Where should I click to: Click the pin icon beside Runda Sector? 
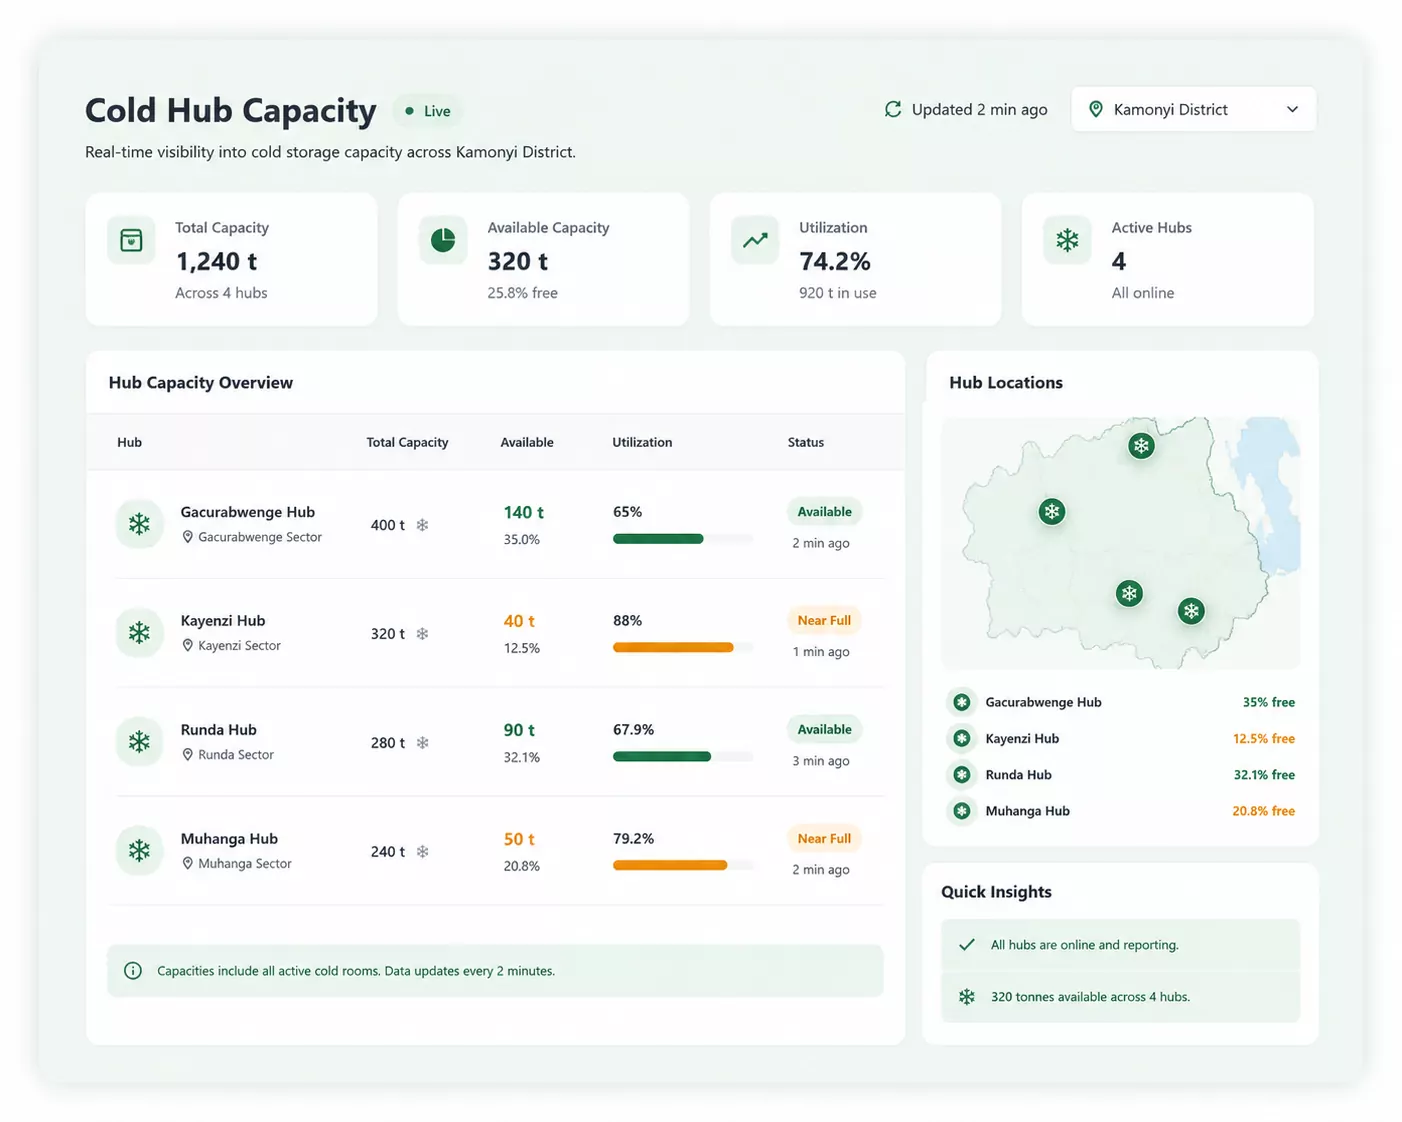pyautogui.click(x=187, y=755)
